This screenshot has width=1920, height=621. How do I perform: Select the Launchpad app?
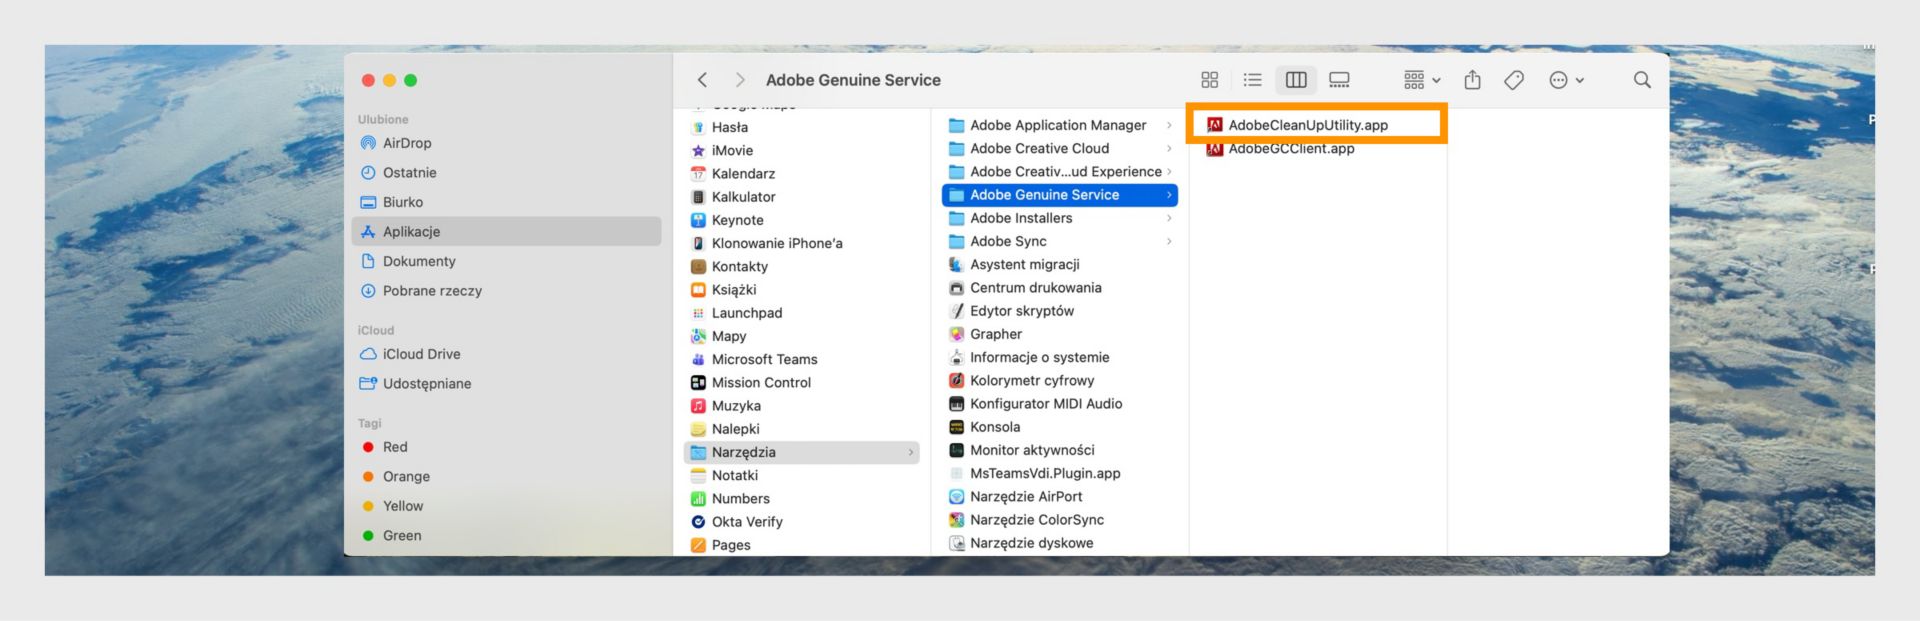pyautogui.click(x=802, y=313)
